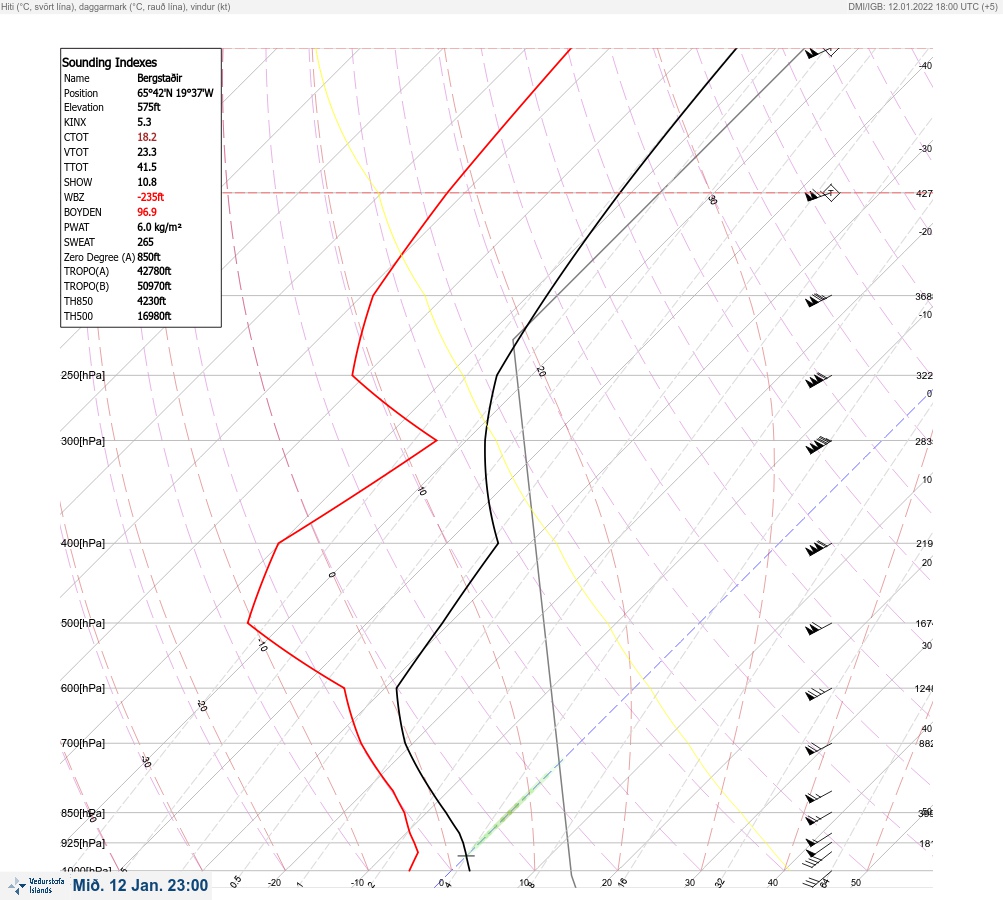Screen dimensions: 1003x900
Task: Click the date label Mið. 12 Jan. 23:00
Action: click(140, 885)
